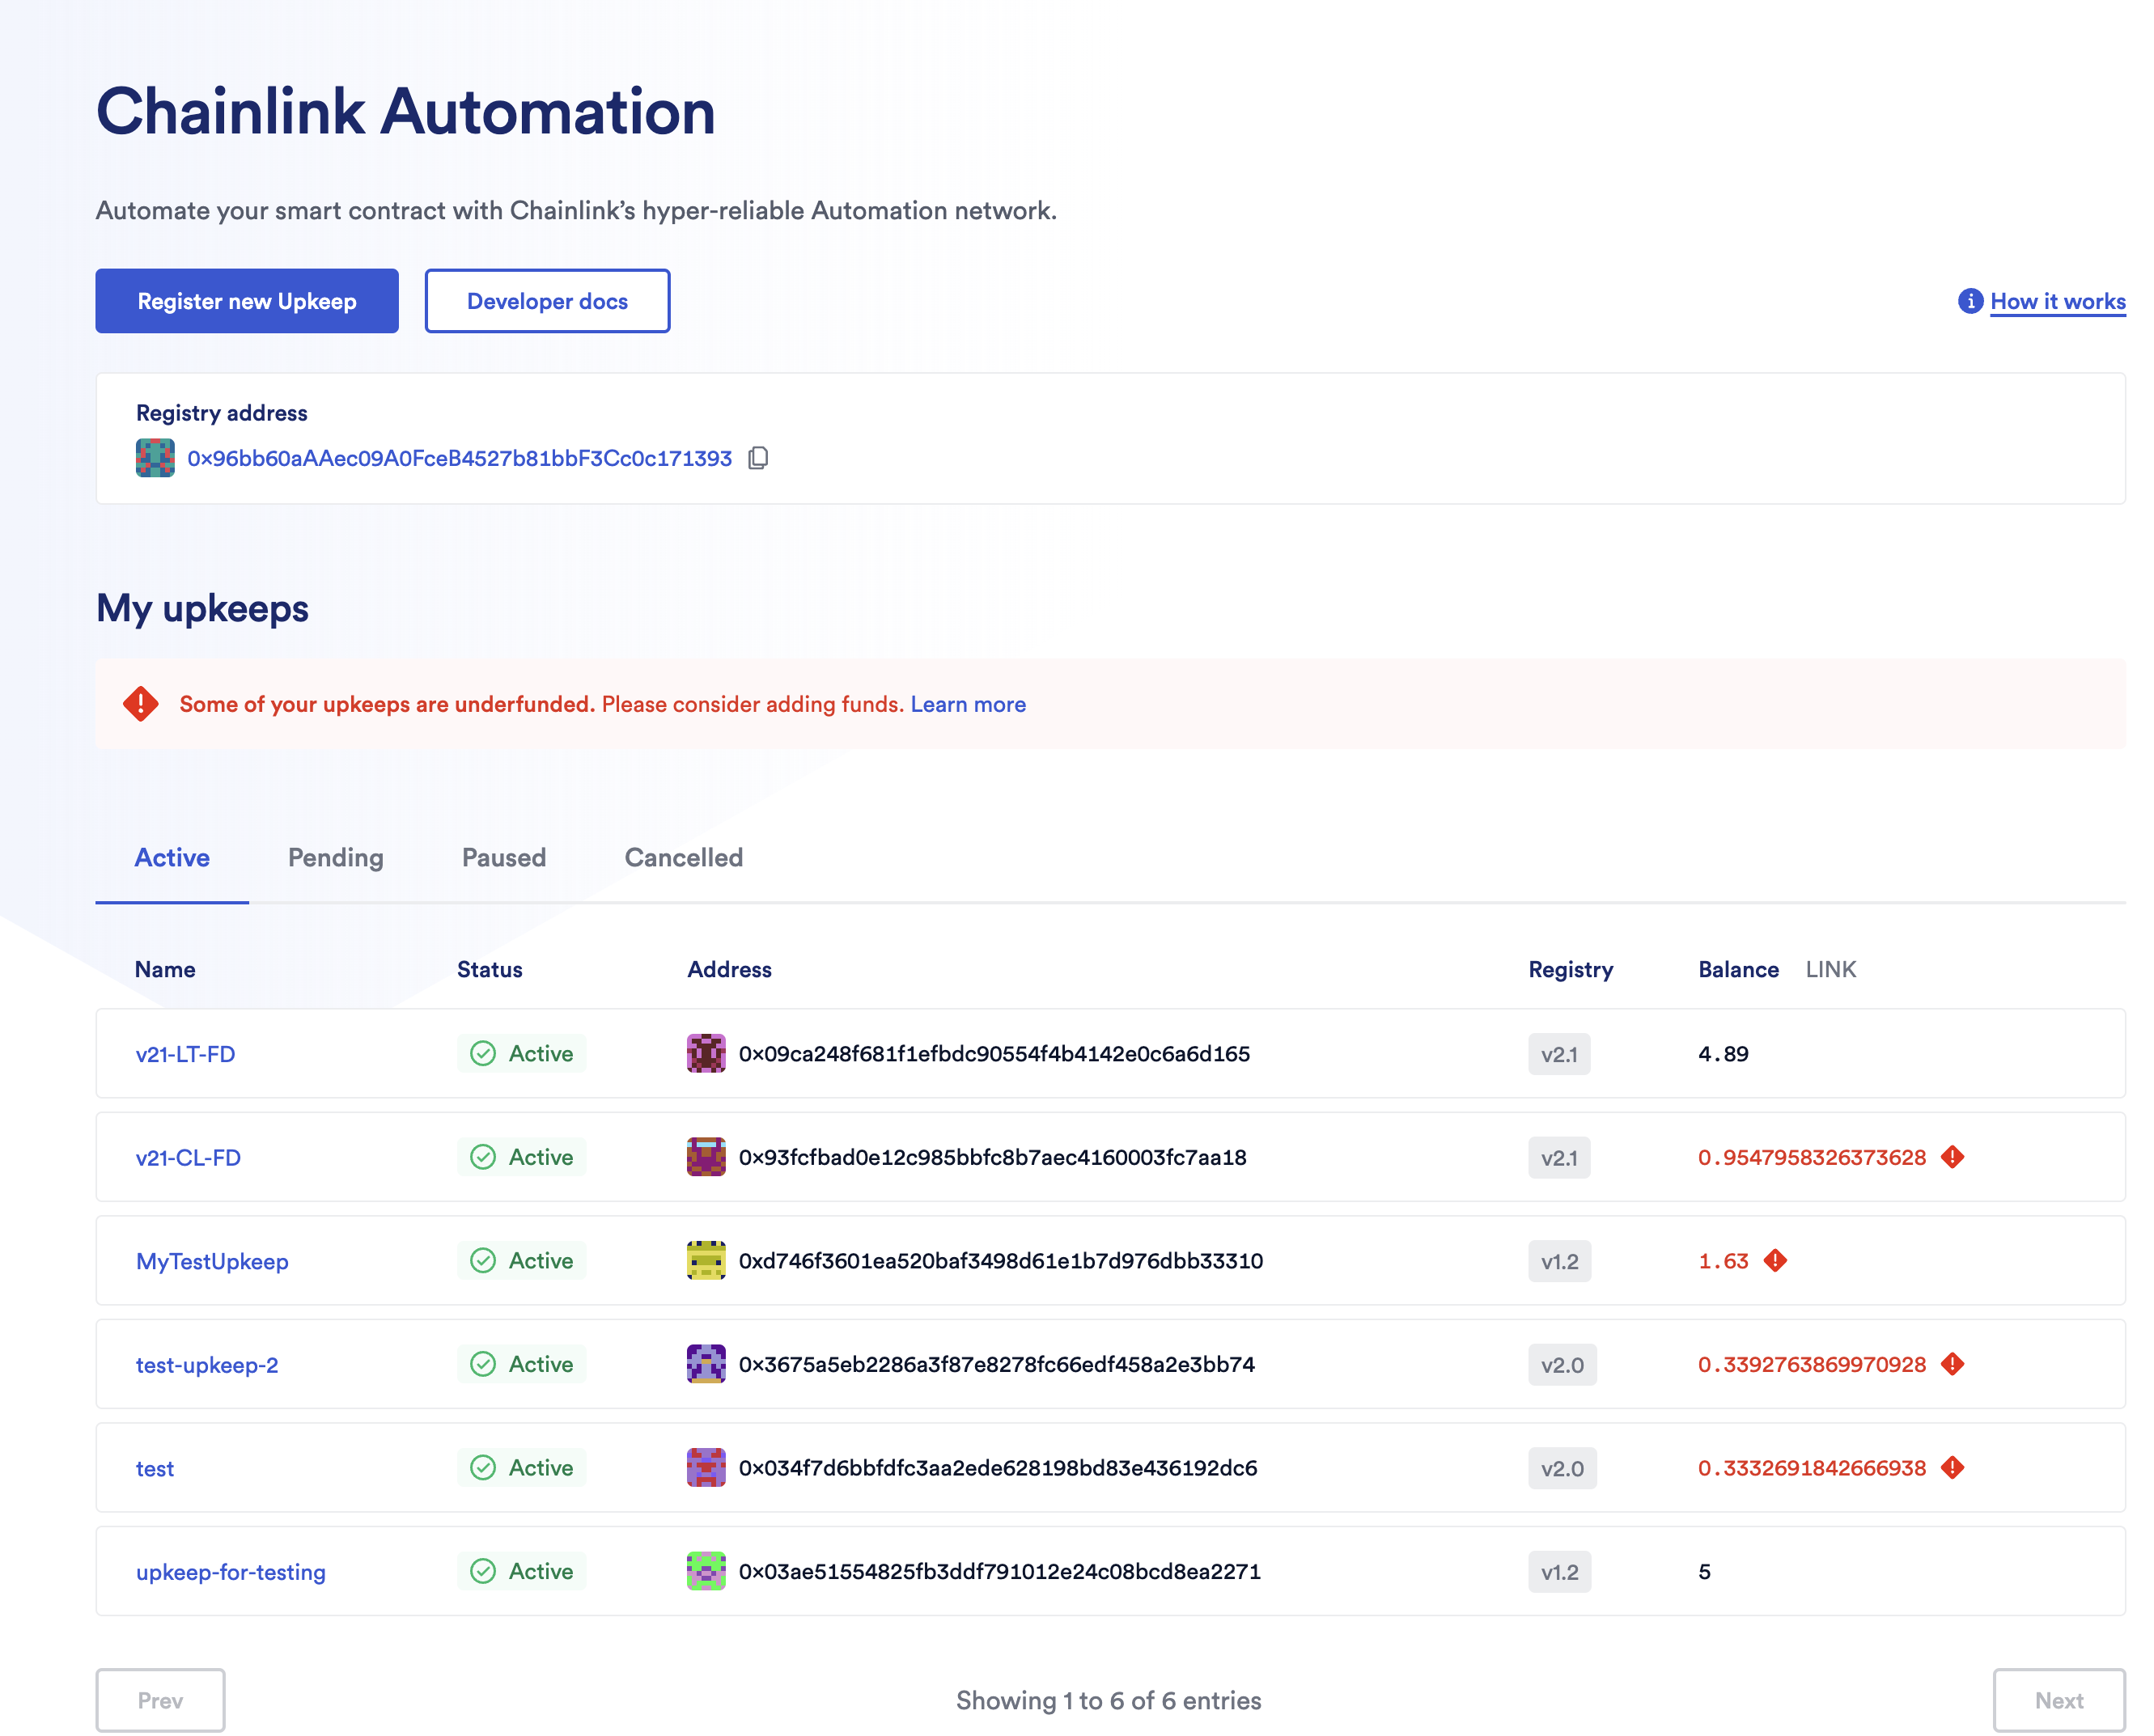This screenshot has width=2154, height=1736.
Task: Click the registry address identicon avatar
Action: tap(155, 458)
